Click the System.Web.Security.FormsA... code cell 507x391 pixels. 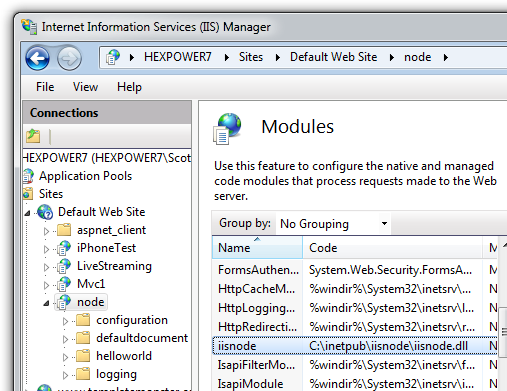pos(390,270)
